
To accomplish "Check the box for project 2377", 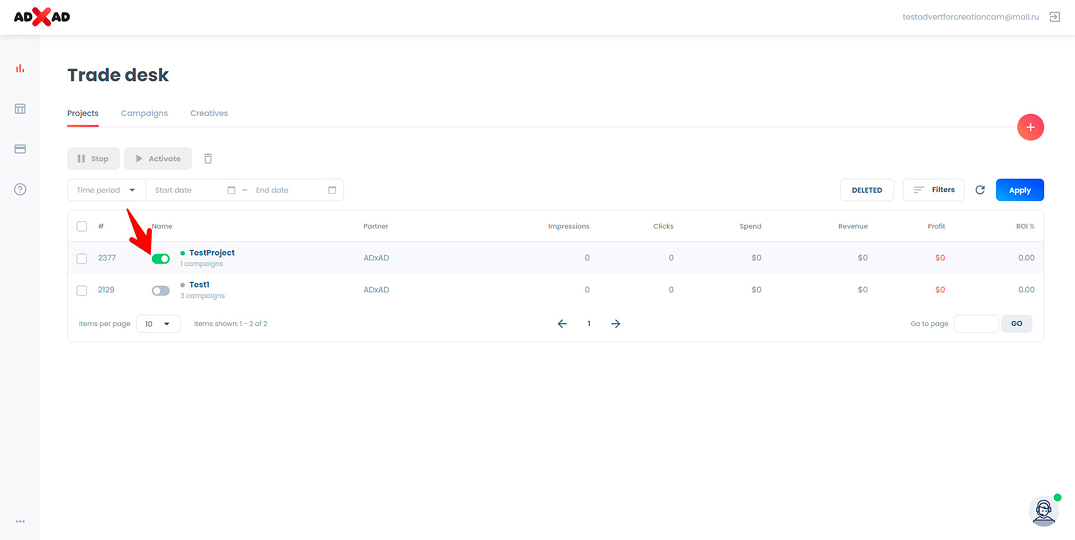I will pos(82,259).
